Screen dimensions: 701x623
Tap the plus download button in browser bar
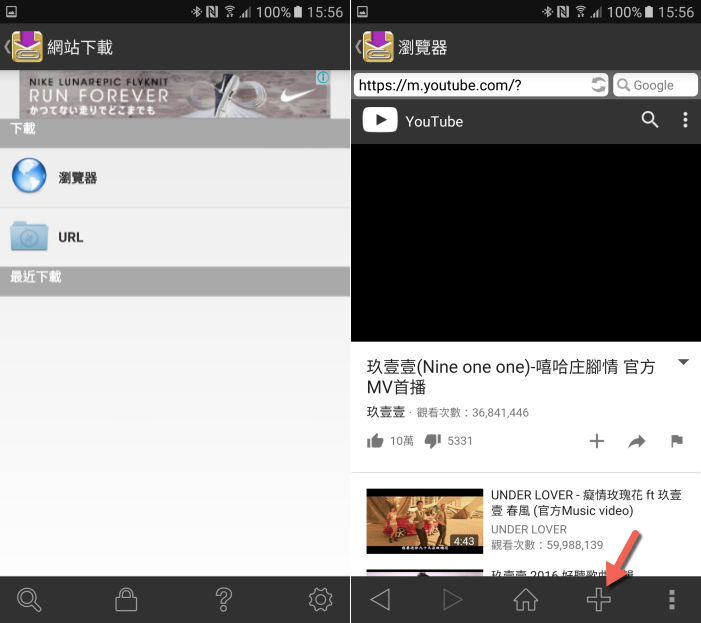(599, 600)
